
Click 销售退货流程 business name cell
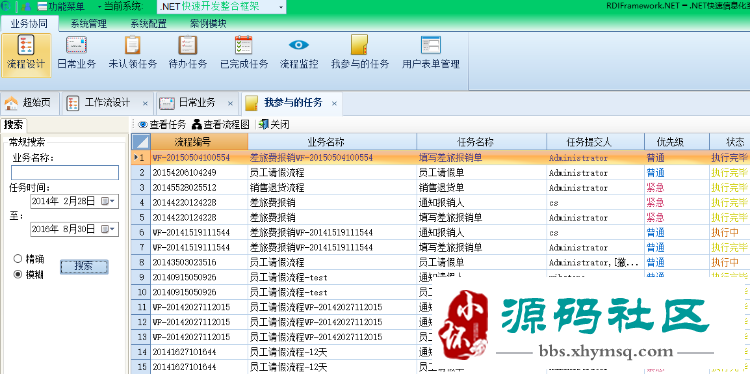pyautogui.click(x=332, y=188)
